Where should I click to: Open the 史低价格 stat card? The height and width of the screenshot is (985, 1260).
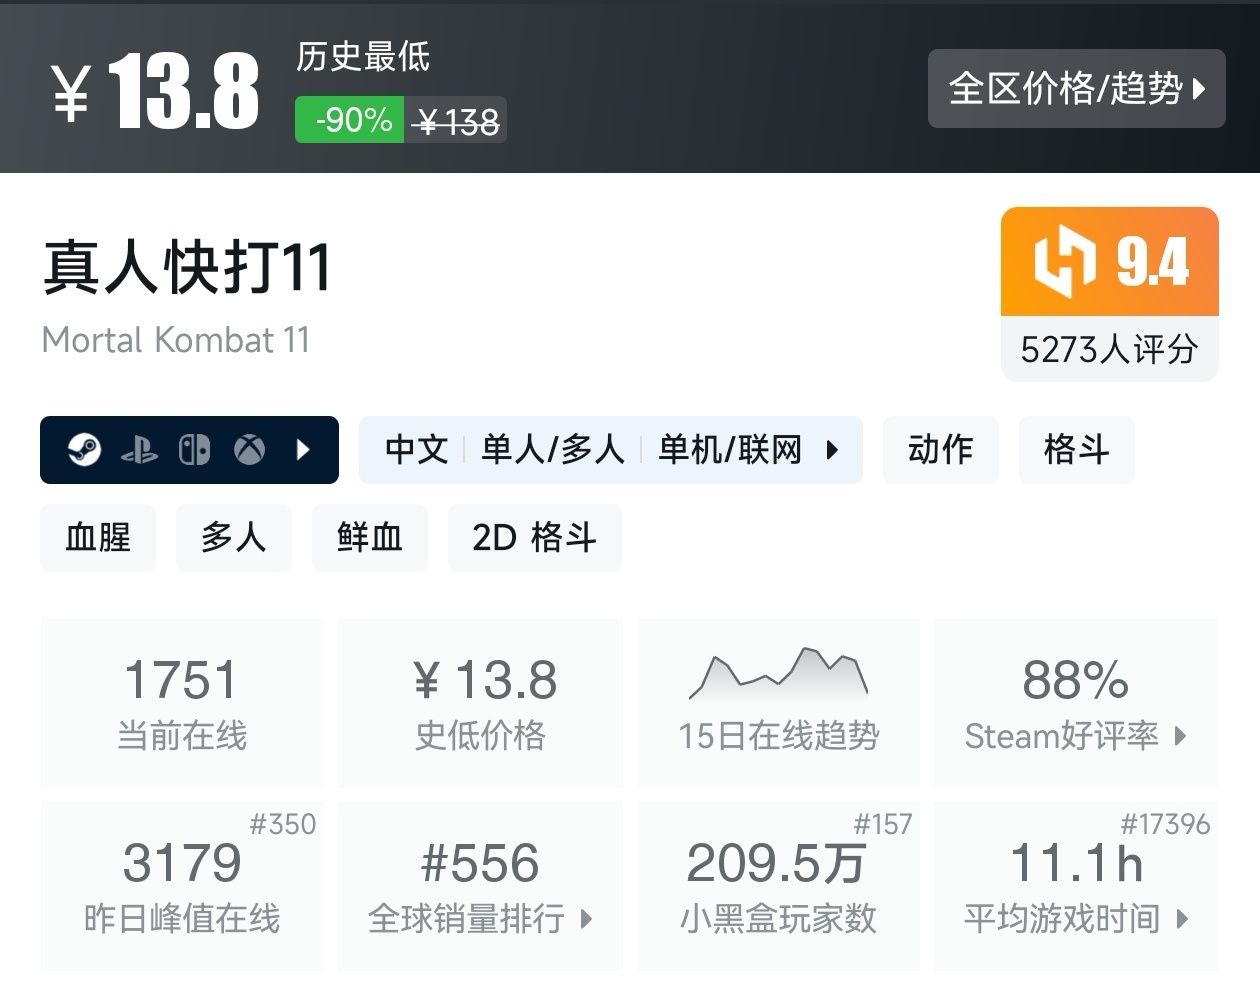point(480,703)
